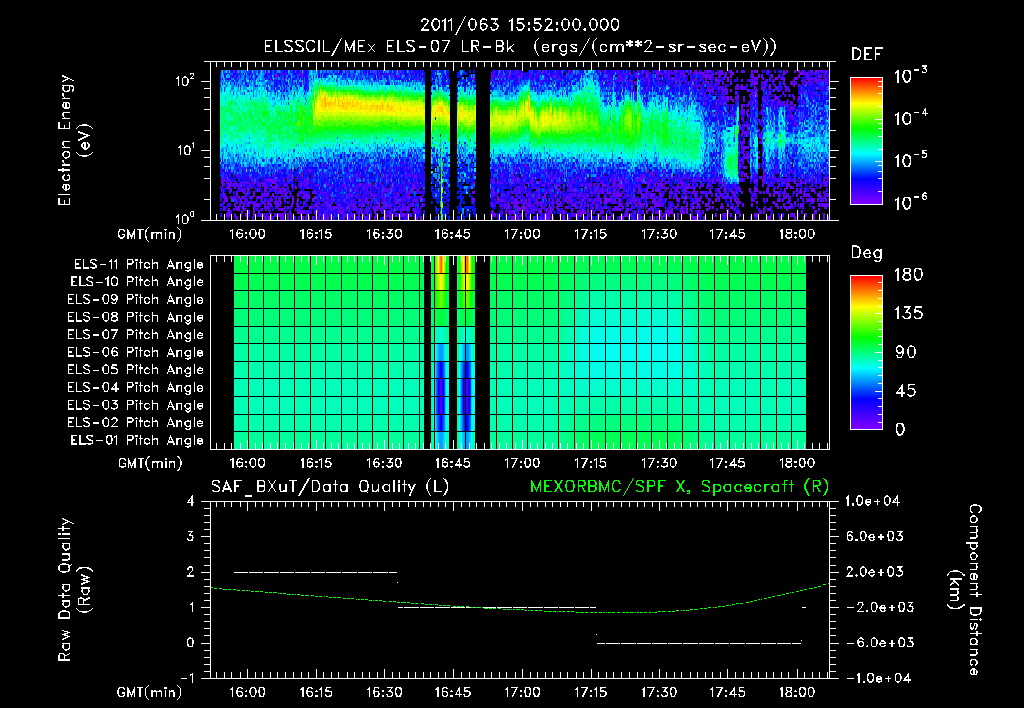Click the "Deg" color bar heading

[867, 253]
